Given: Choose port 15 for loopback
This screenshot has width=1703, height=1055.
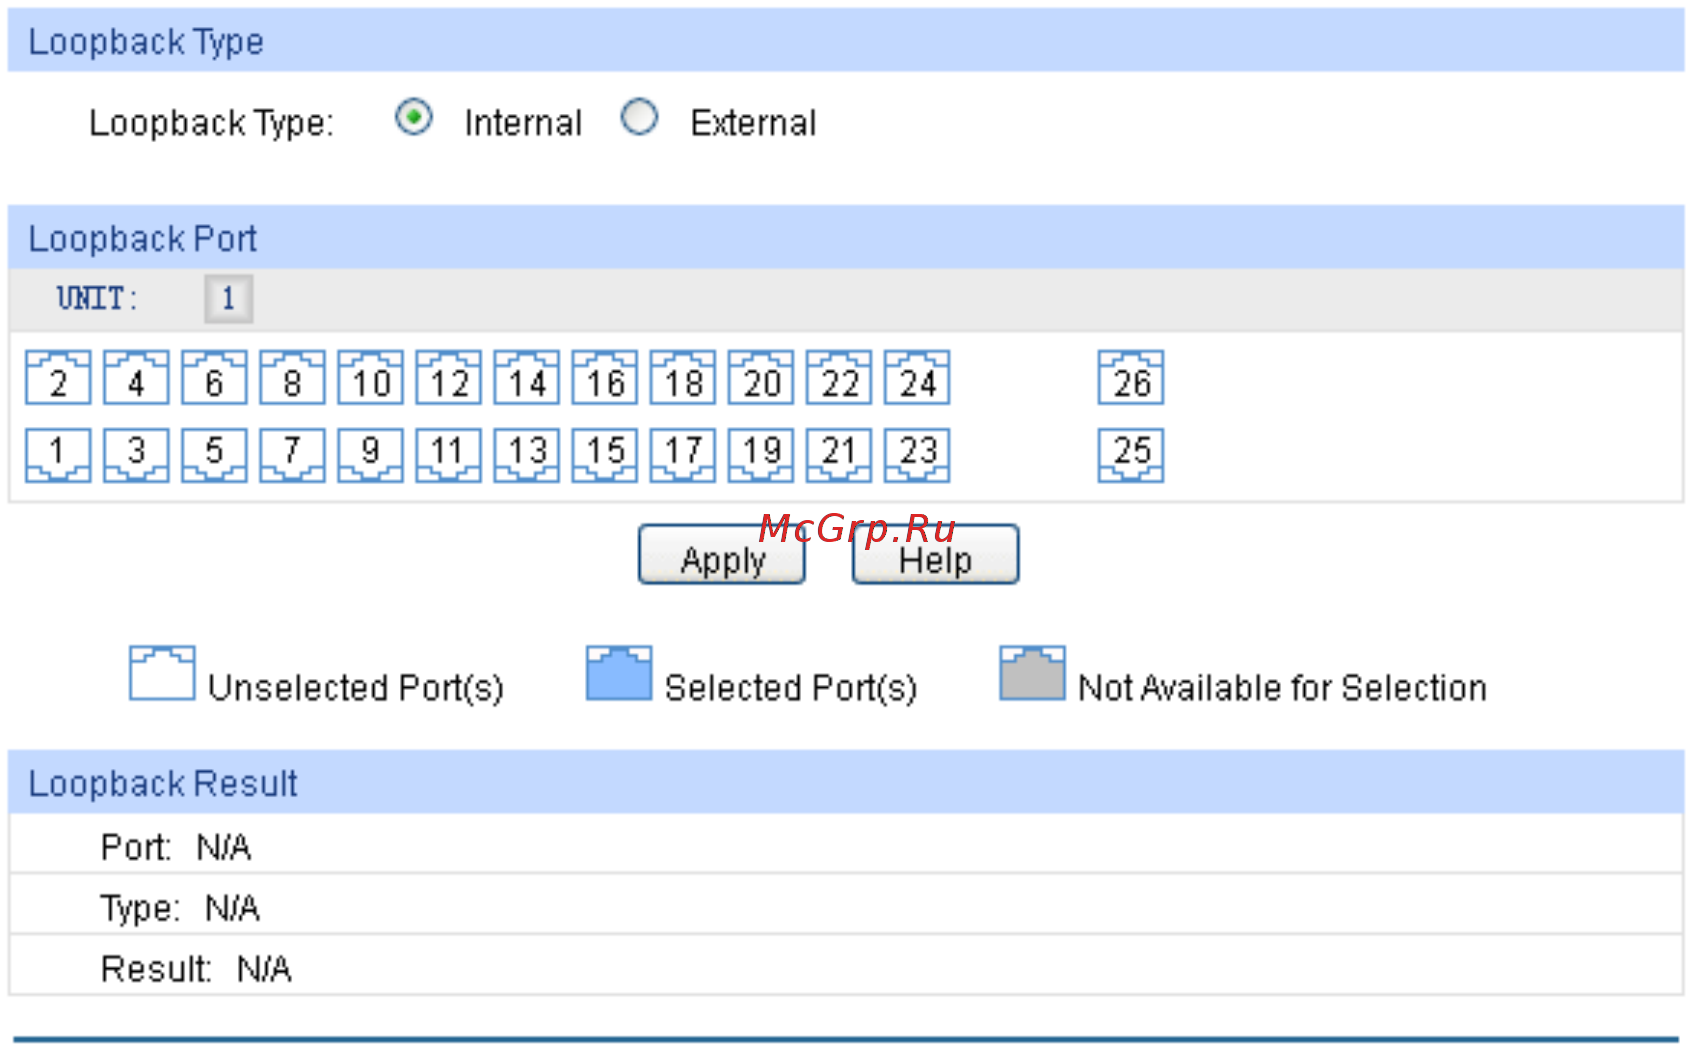Looking at the screenshot, I should (604, 455).
